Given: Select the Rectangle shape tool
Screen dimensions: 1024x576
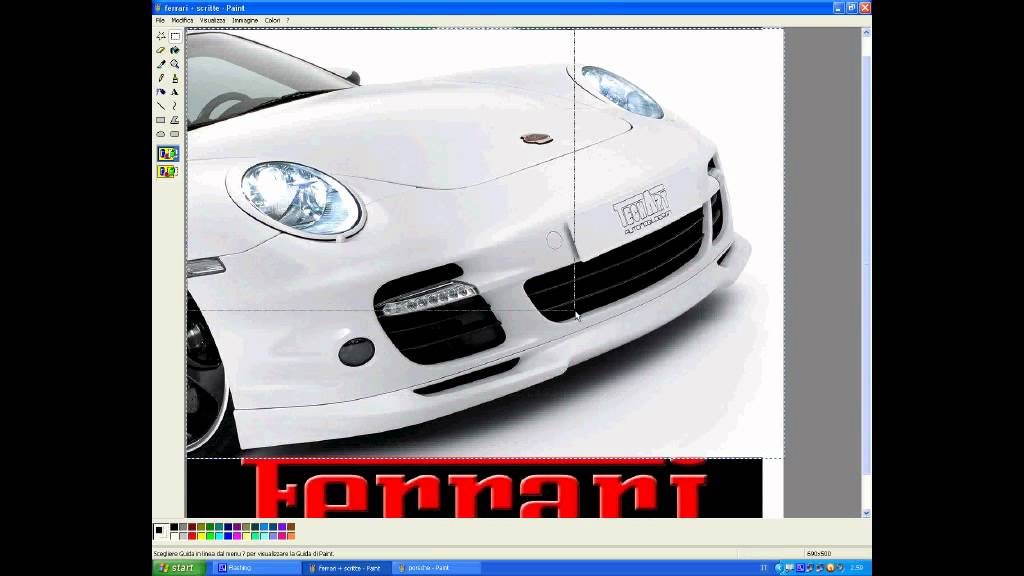Looking at the screenshot, I should click(161, 120).
